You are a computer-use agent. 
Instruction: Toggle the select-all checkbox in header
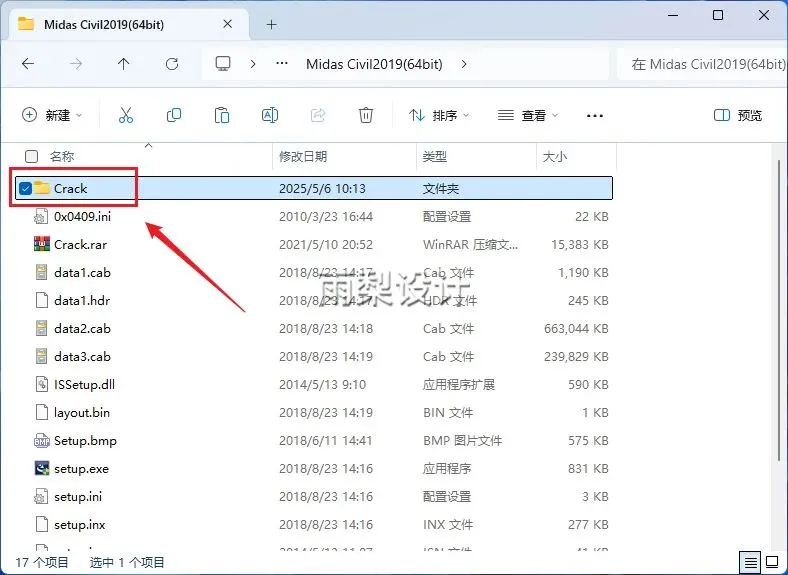(31, 156)
